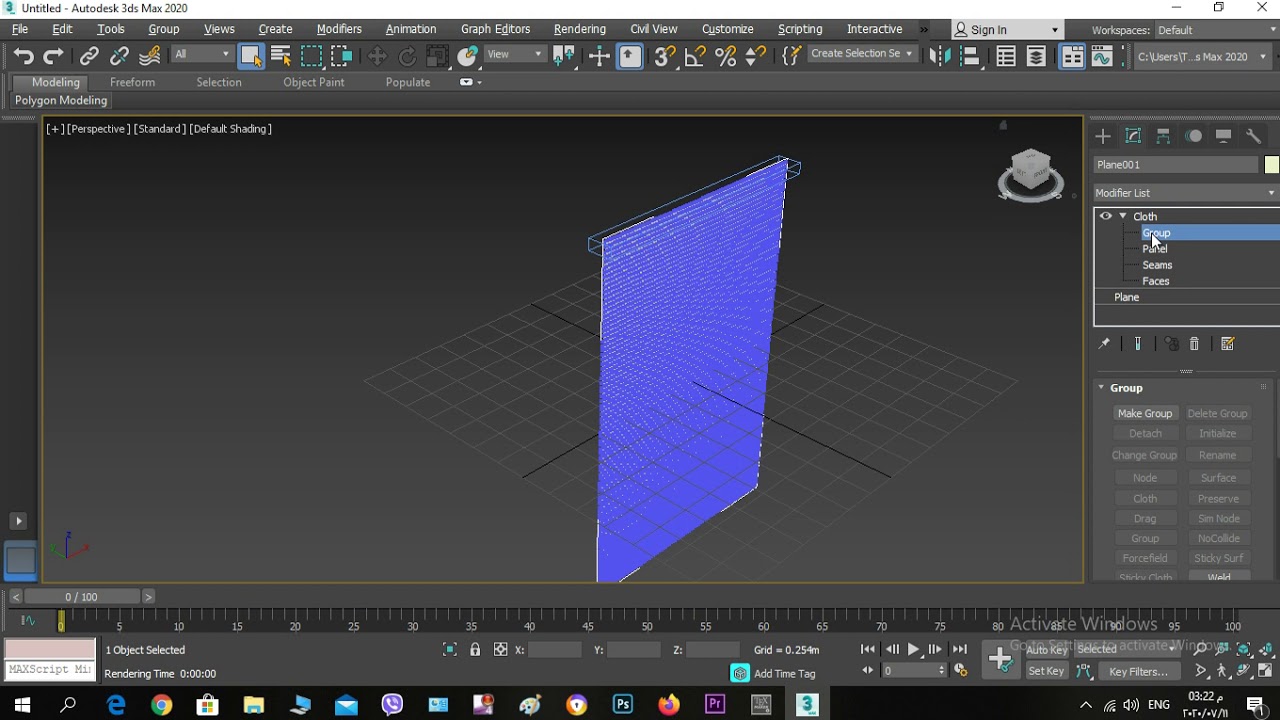Image resolution: width=1280 pixels, height=720 pixels.
Task: Open the Key Filters dialog
Action: [x=1138, y=672]
